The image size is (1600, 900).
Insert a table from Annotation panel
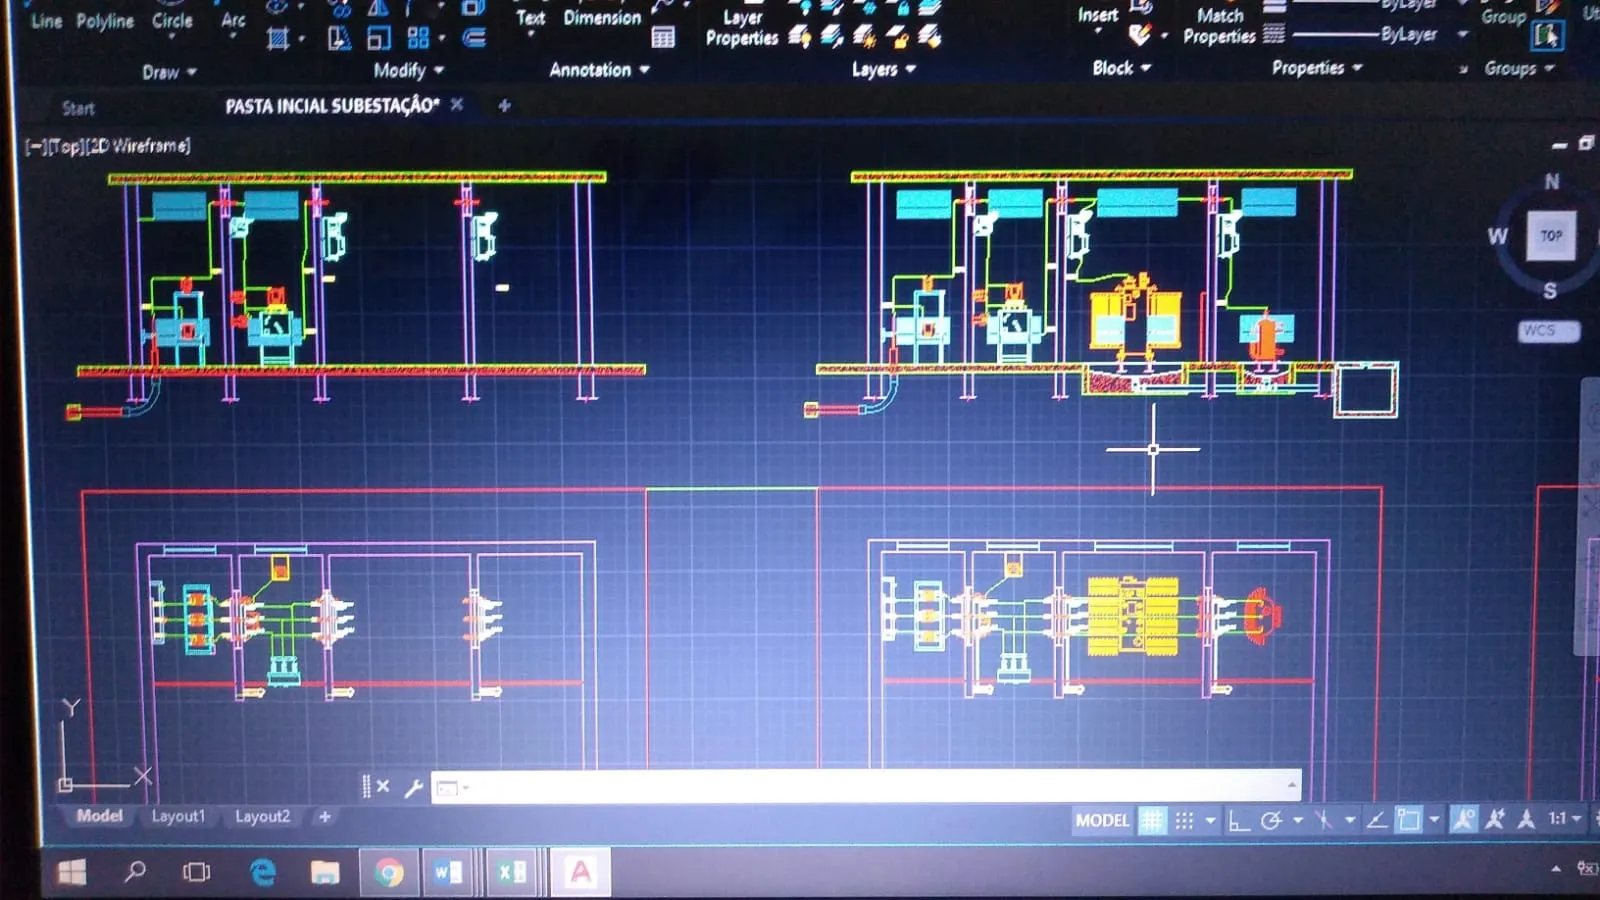click(x=662, y=38)
